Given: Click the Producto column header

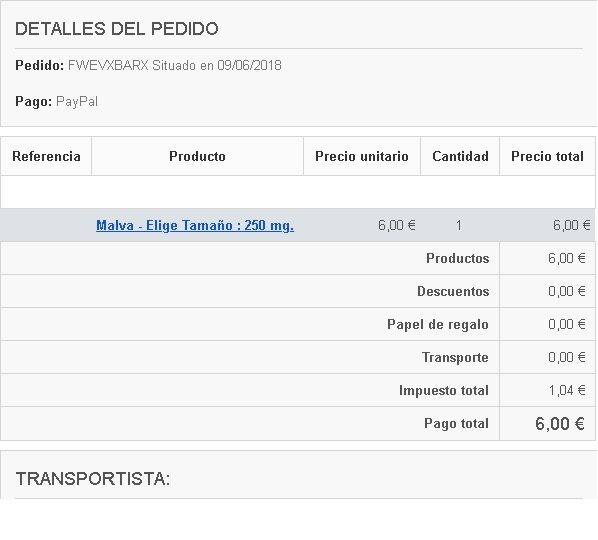Looking at the screenshot, I should (x=197, y=156).
